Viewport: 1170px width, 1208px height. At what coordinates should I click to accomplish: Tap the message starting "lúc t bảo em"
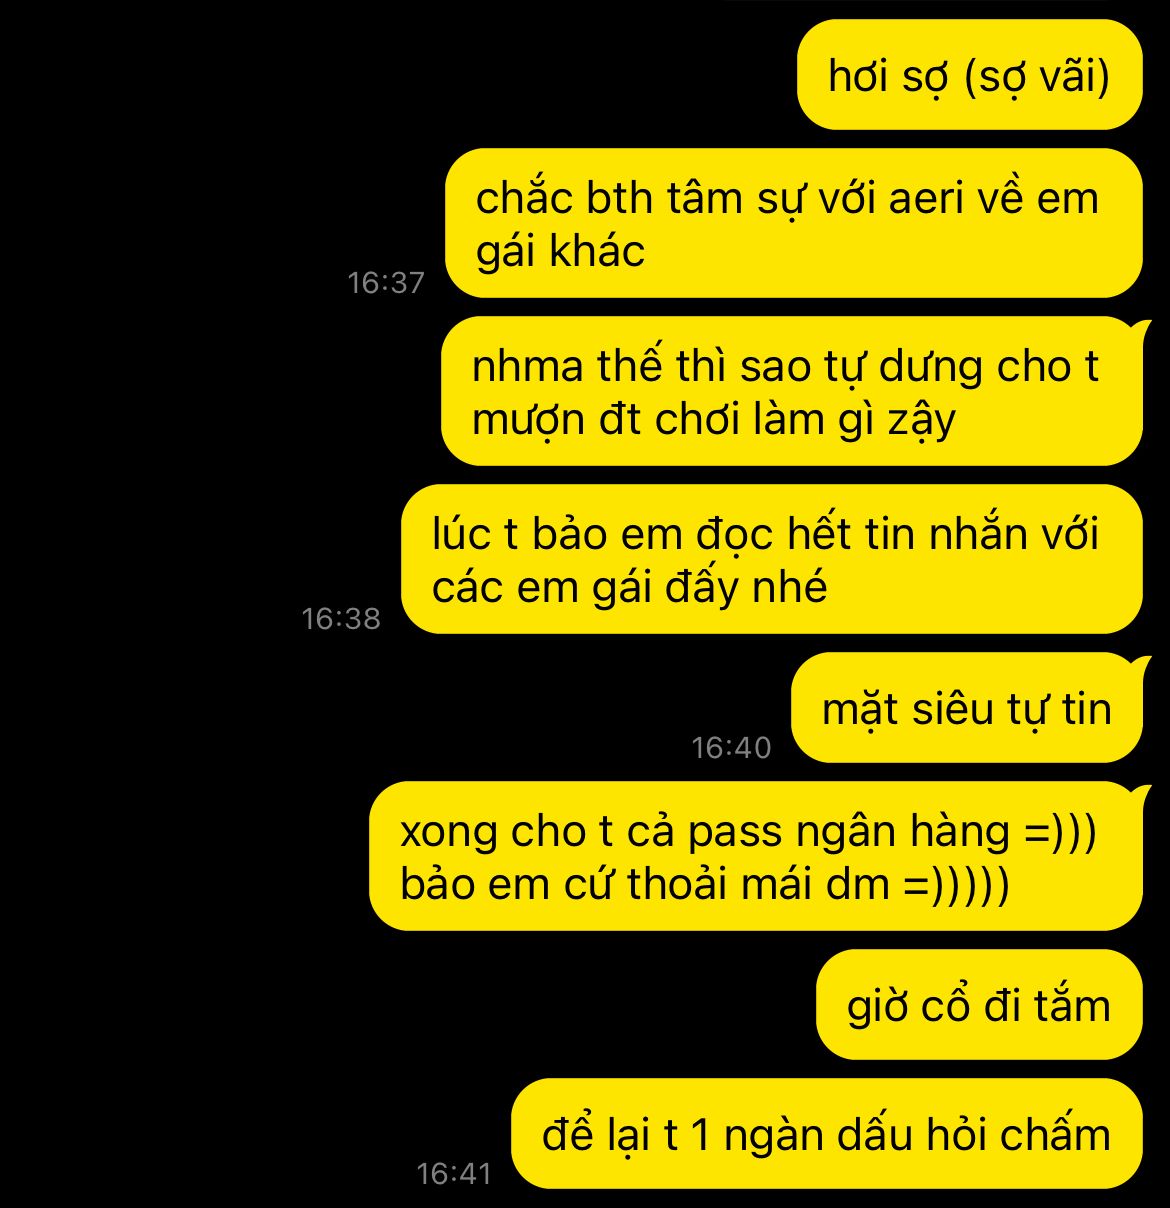click(771, 559)
